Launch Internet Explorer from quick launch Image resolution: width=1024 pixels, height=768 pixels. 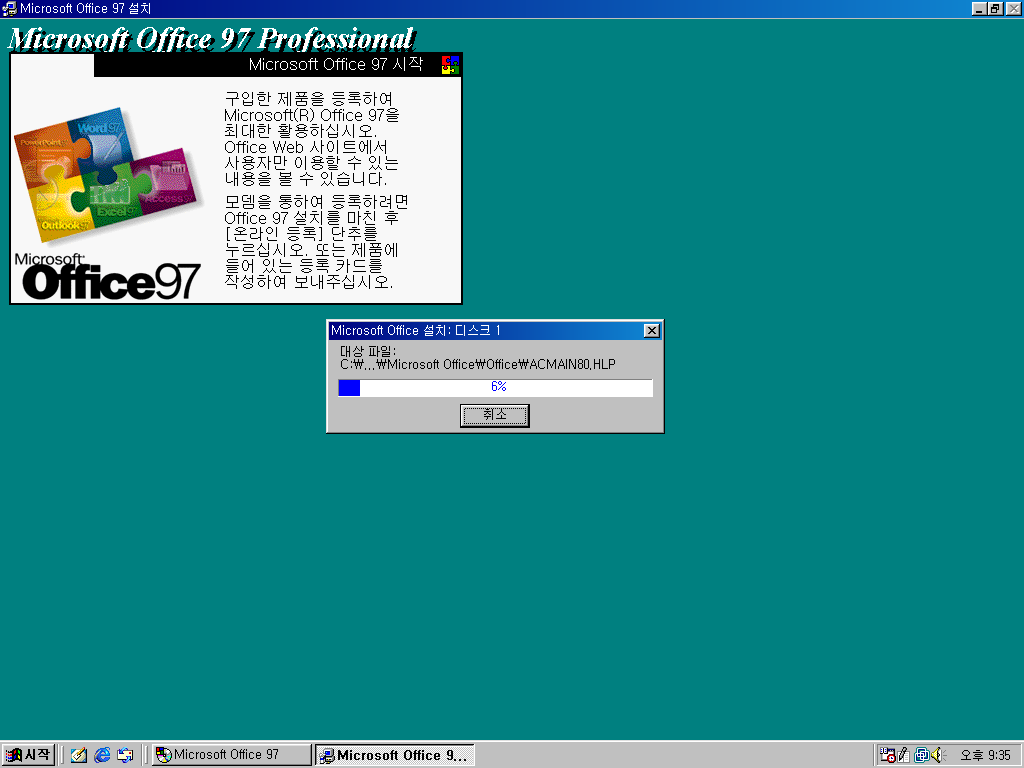click(x=102, y=755)
